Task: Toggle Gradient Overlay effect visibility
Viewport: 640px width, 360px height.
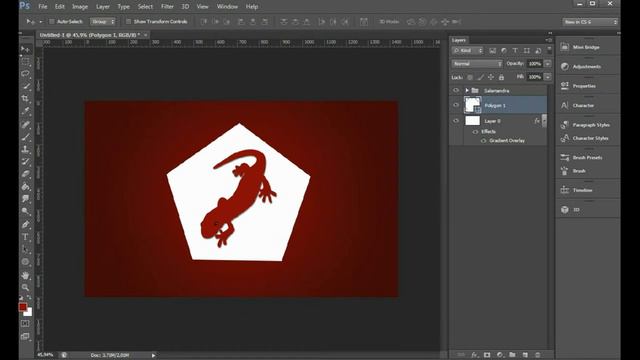Action: click(484, 140)
